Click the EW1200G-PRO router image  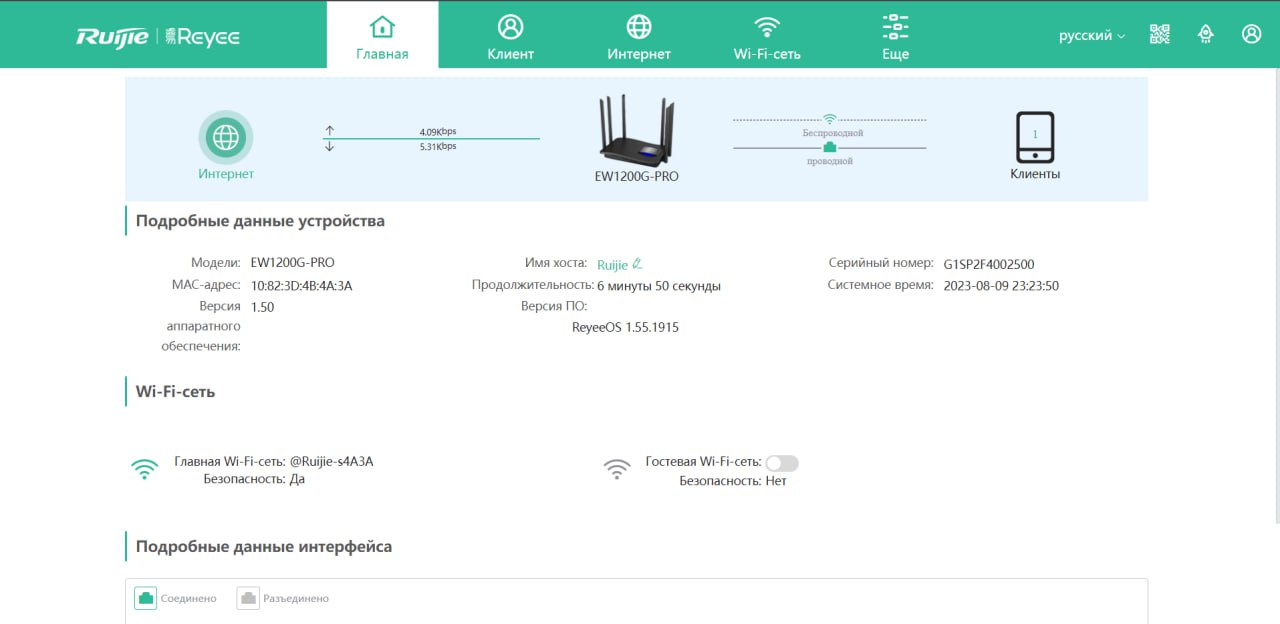637,130
